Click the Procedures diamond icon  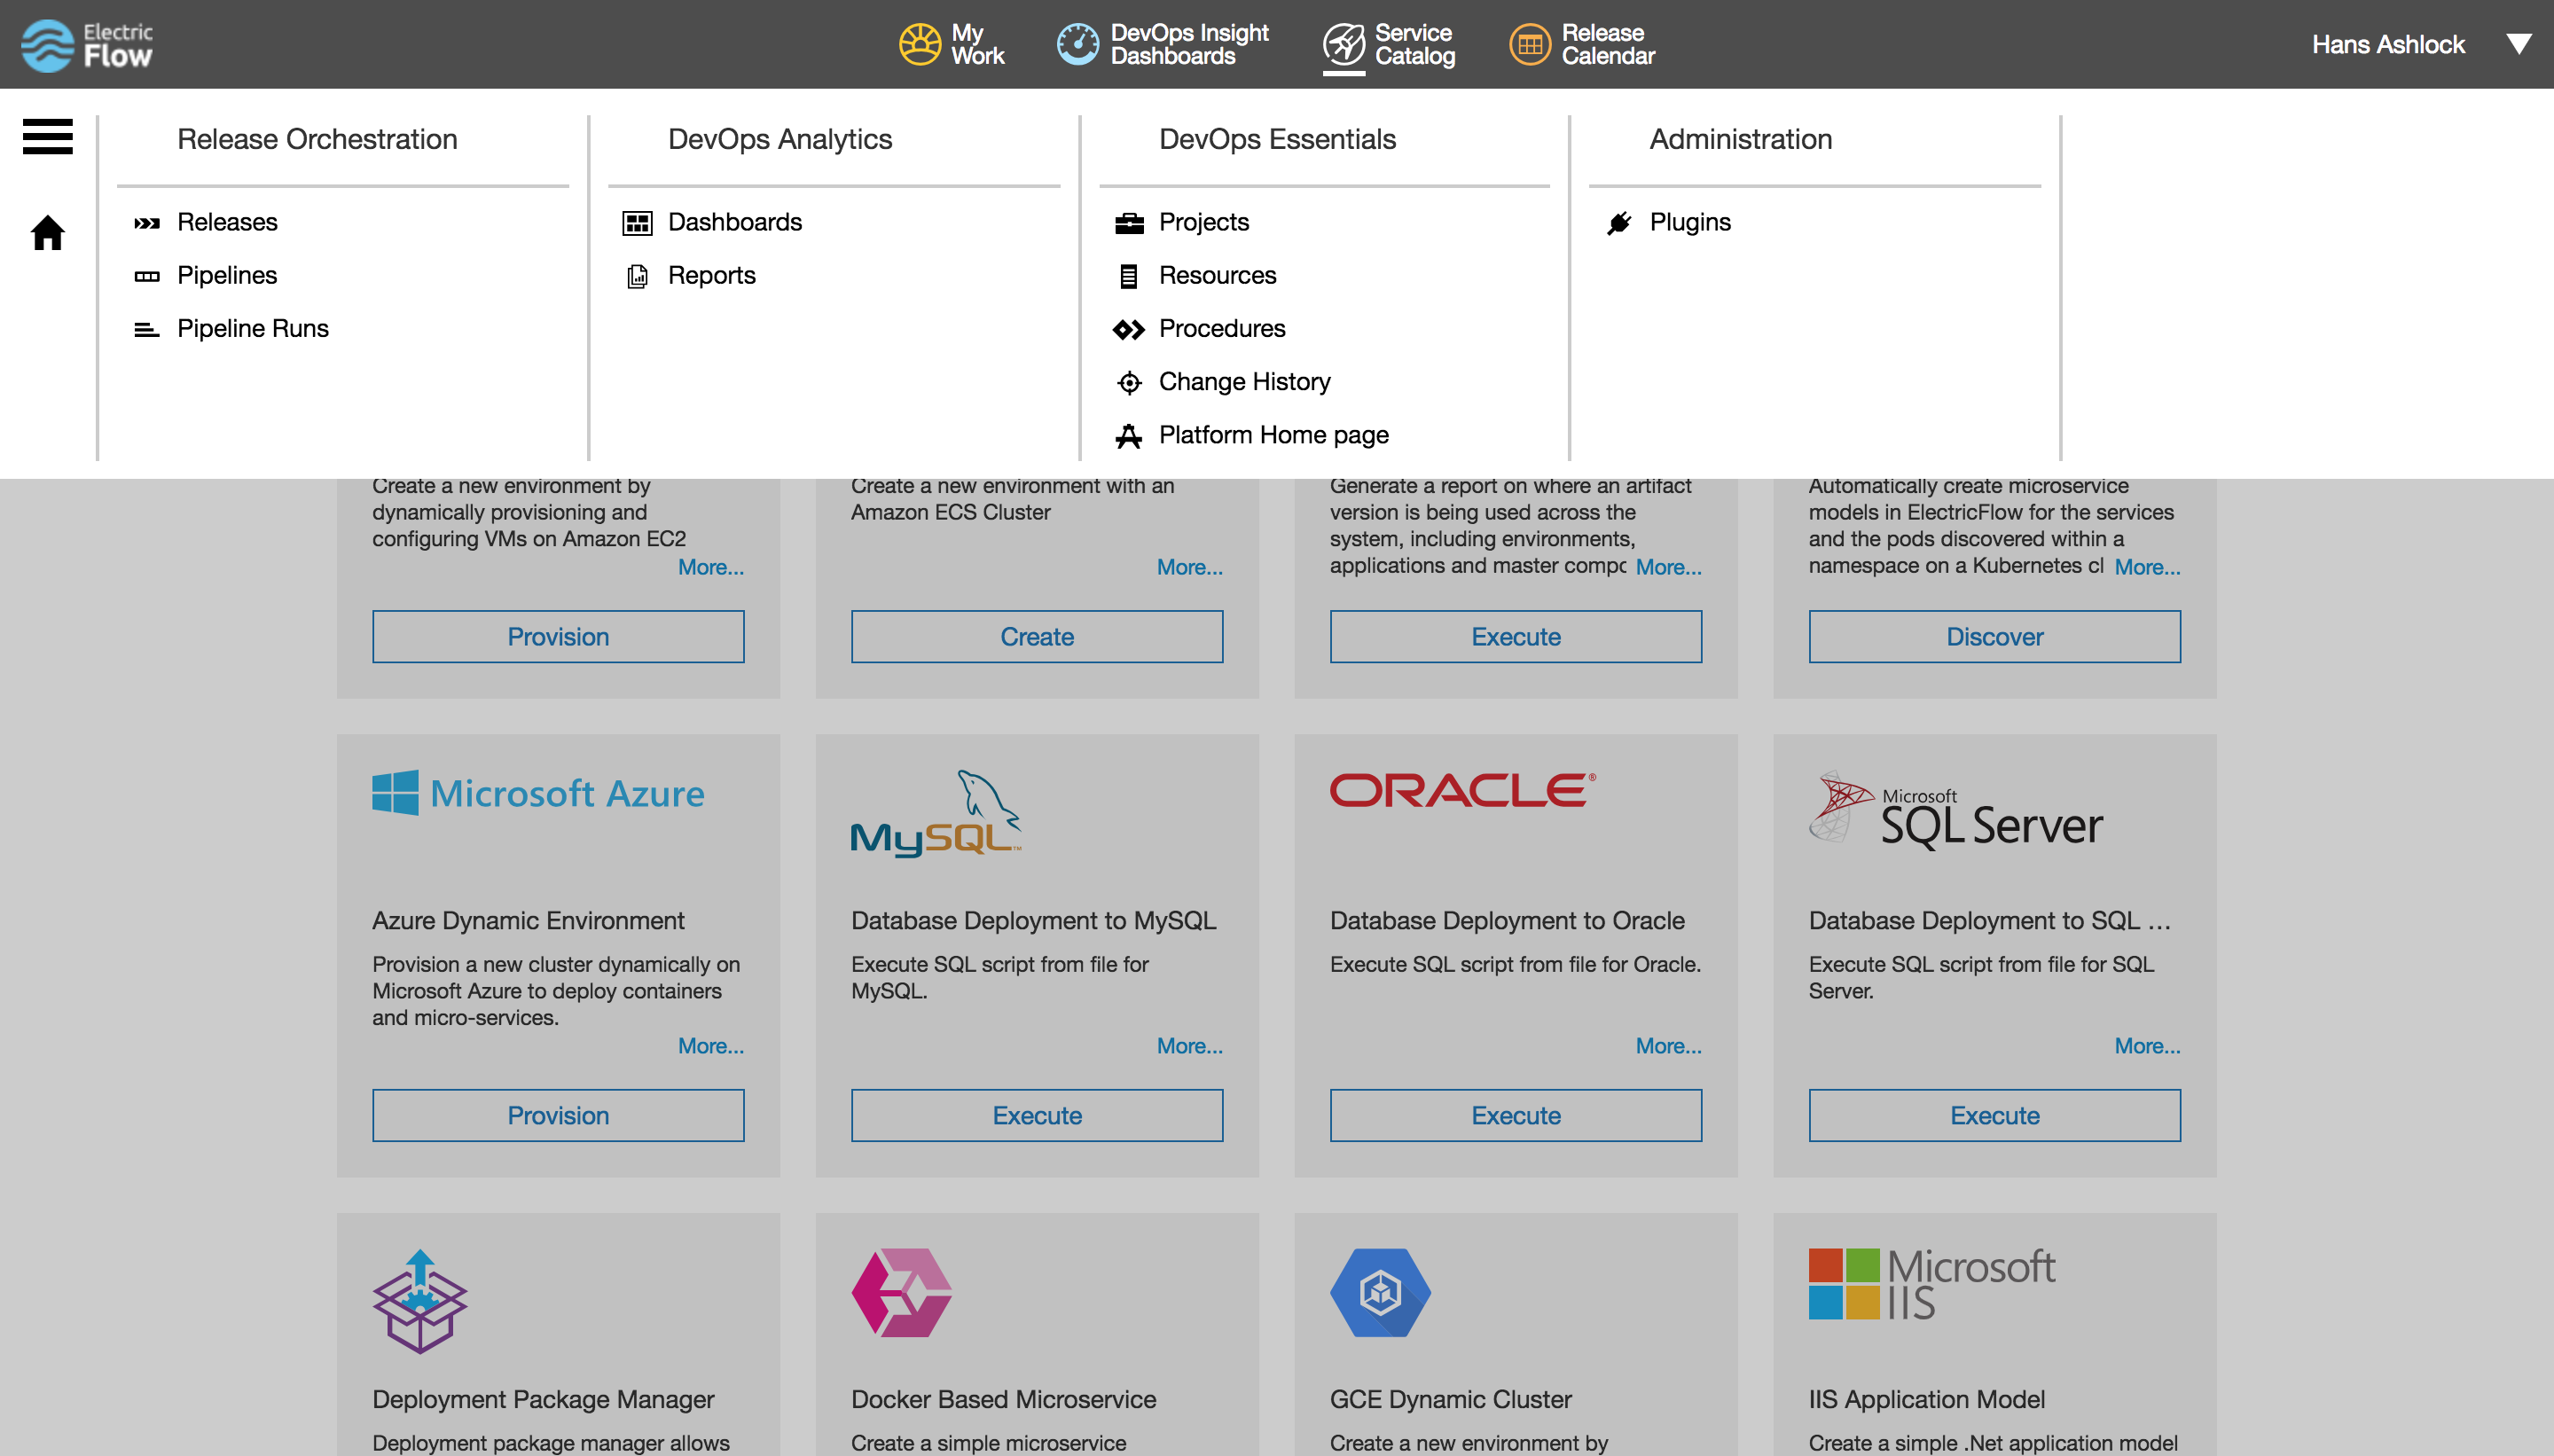tap(1129, 329)
